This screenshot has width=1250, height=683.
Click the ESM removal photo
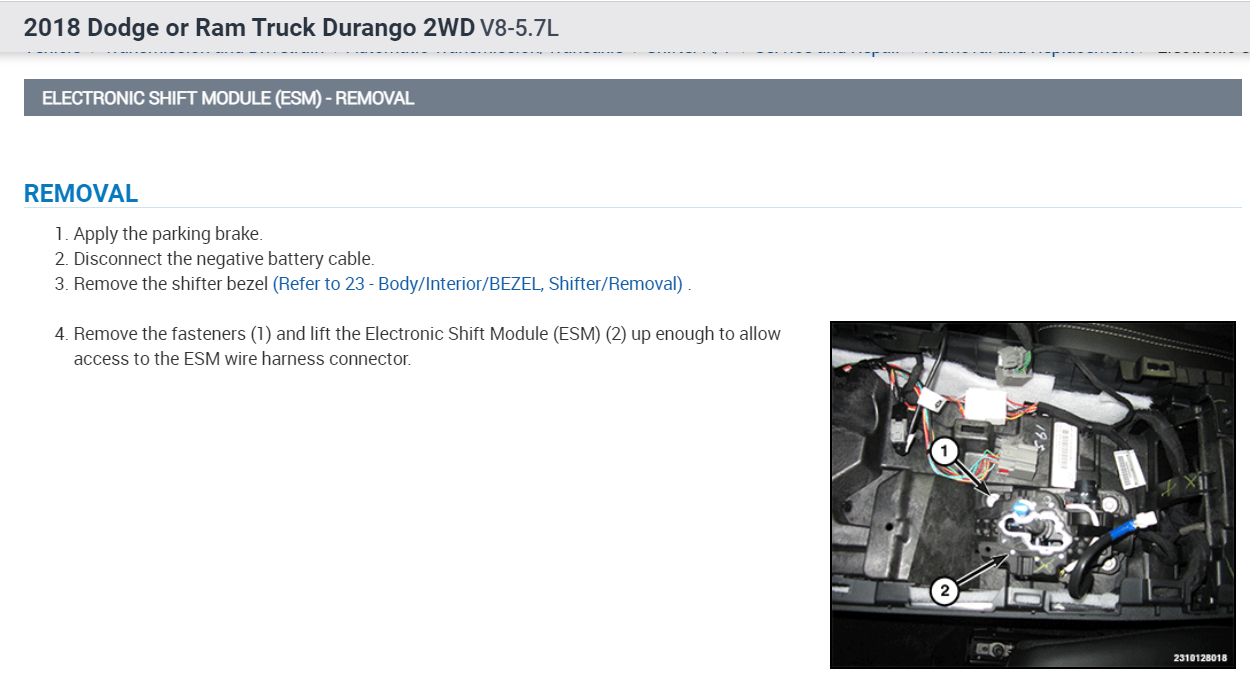pos(1033,495)
